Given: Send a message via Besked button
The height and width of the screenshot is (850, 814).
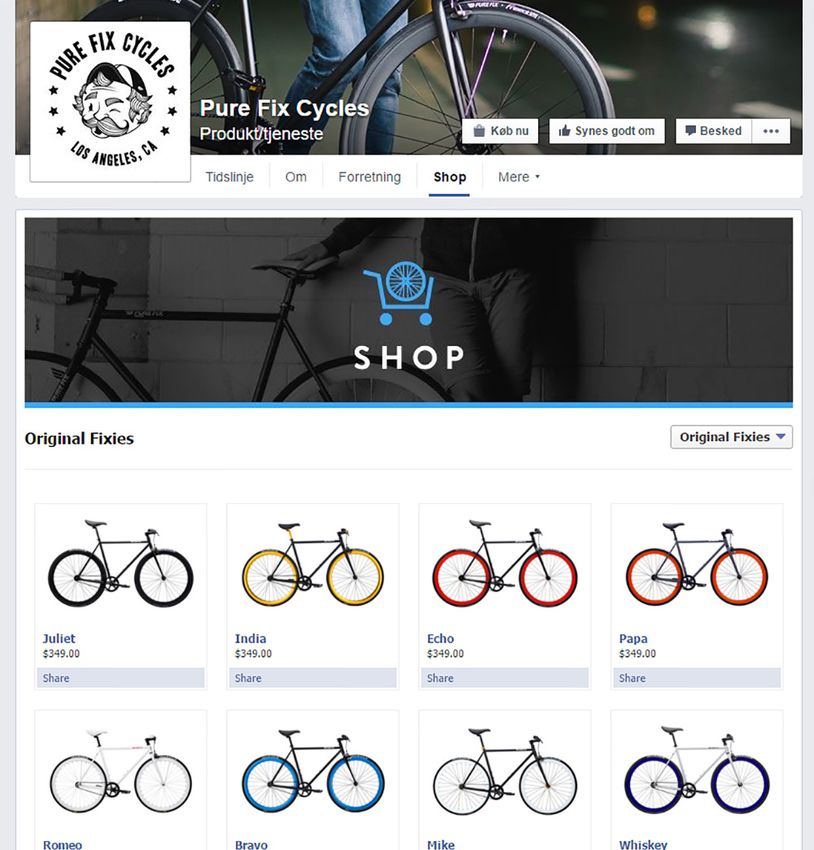Looking at the screenshot, I should click(x=714, y=131).
